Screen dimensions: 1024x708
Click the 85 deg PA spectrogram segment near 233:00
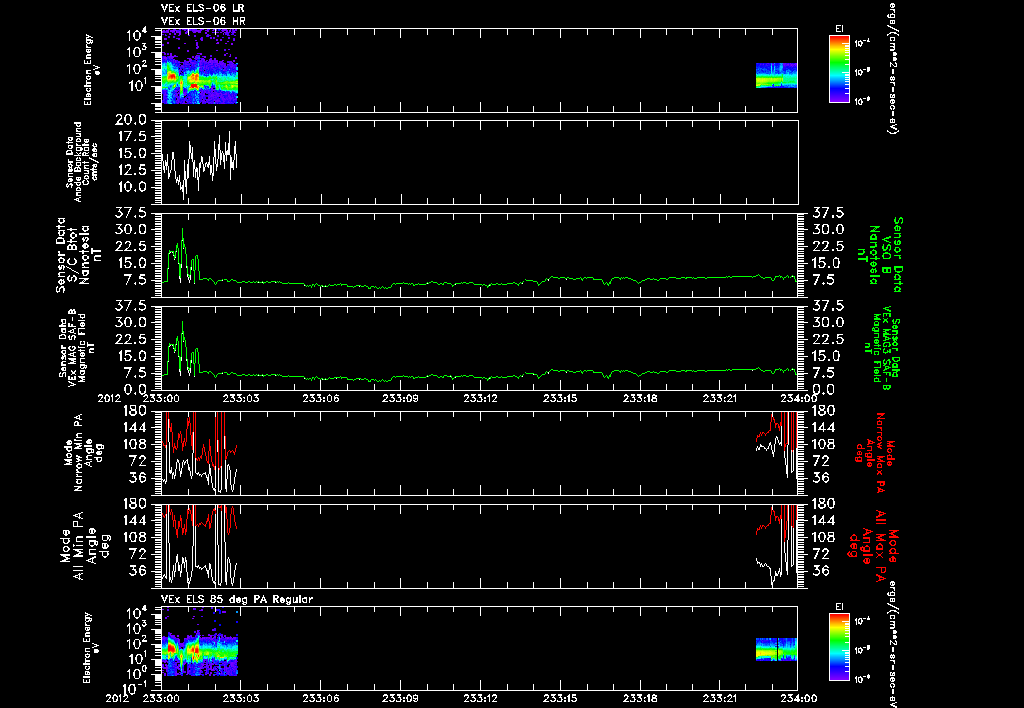pos(199,641)
